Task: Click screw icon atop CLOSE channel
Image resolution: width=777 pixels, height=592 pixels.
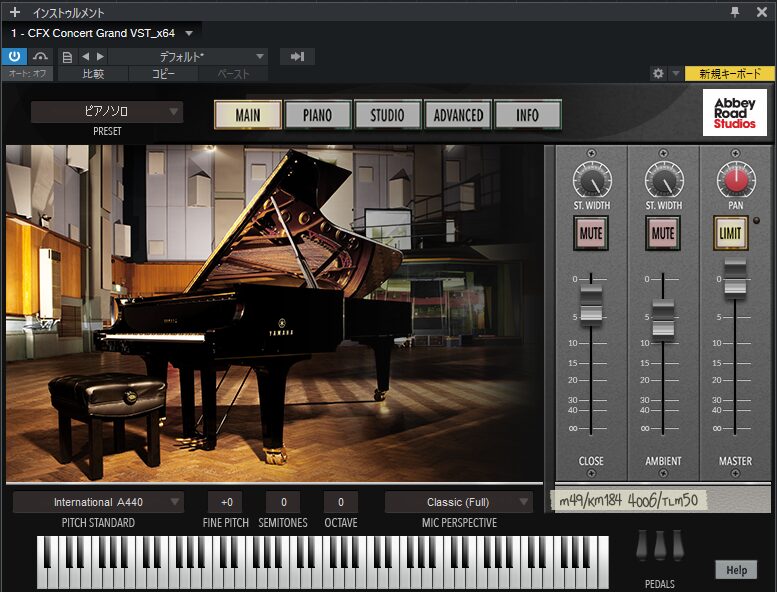Action: pyautogui.click(x=591, y=153)
